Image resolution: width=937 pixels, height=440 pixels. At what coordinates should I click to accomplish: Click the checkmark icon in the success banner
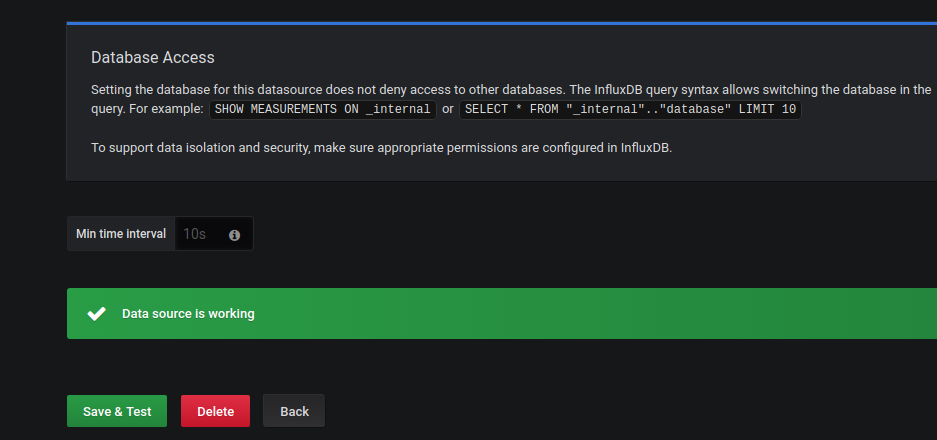coord(96,314)
